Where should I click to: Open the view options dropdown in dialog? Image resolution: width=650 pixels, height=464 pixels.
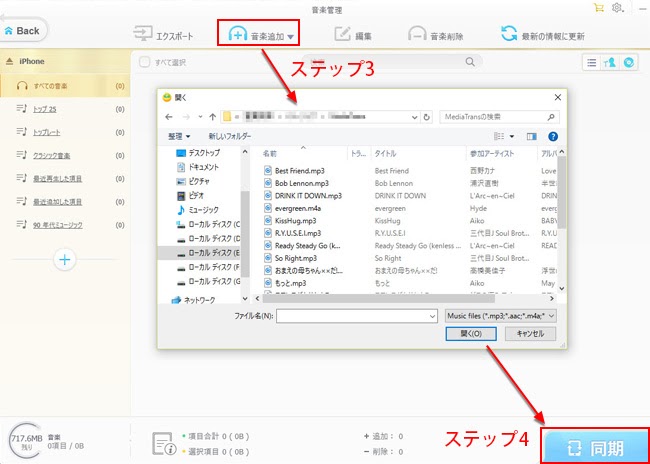click(512, 136)
